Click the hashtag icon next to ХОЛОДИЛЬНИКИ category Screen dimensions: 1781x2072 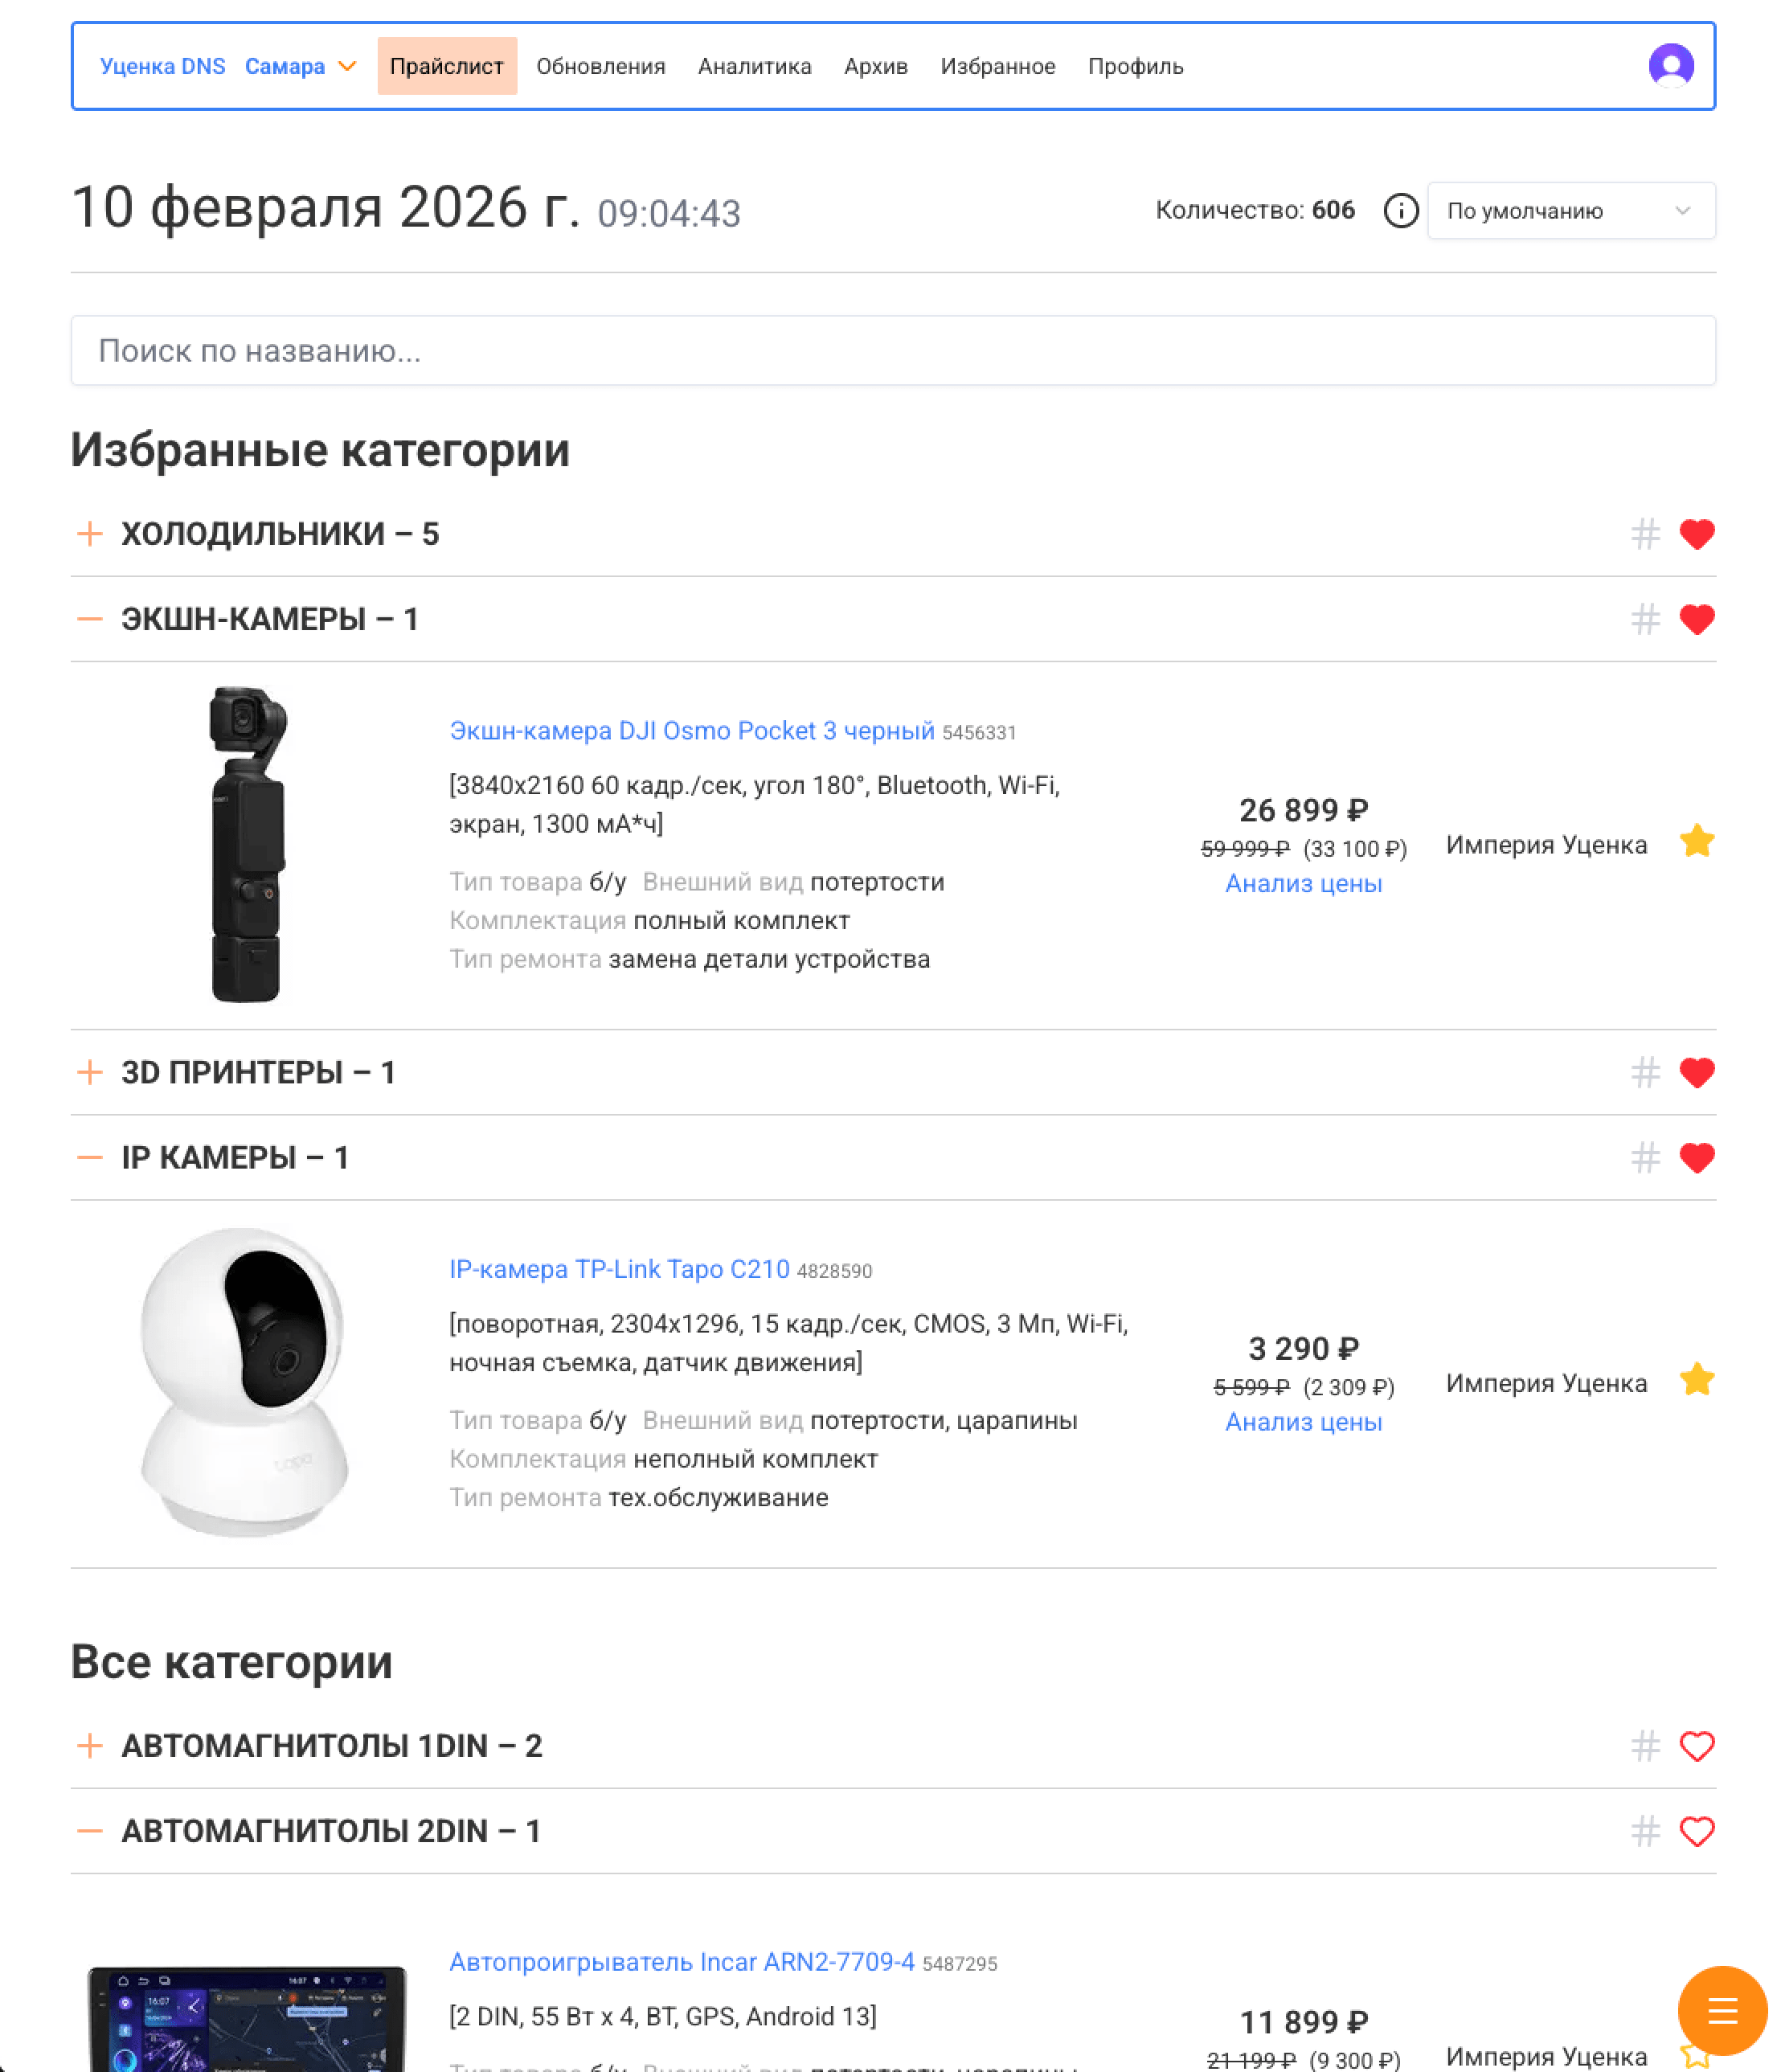click(x=1644, y=534)
